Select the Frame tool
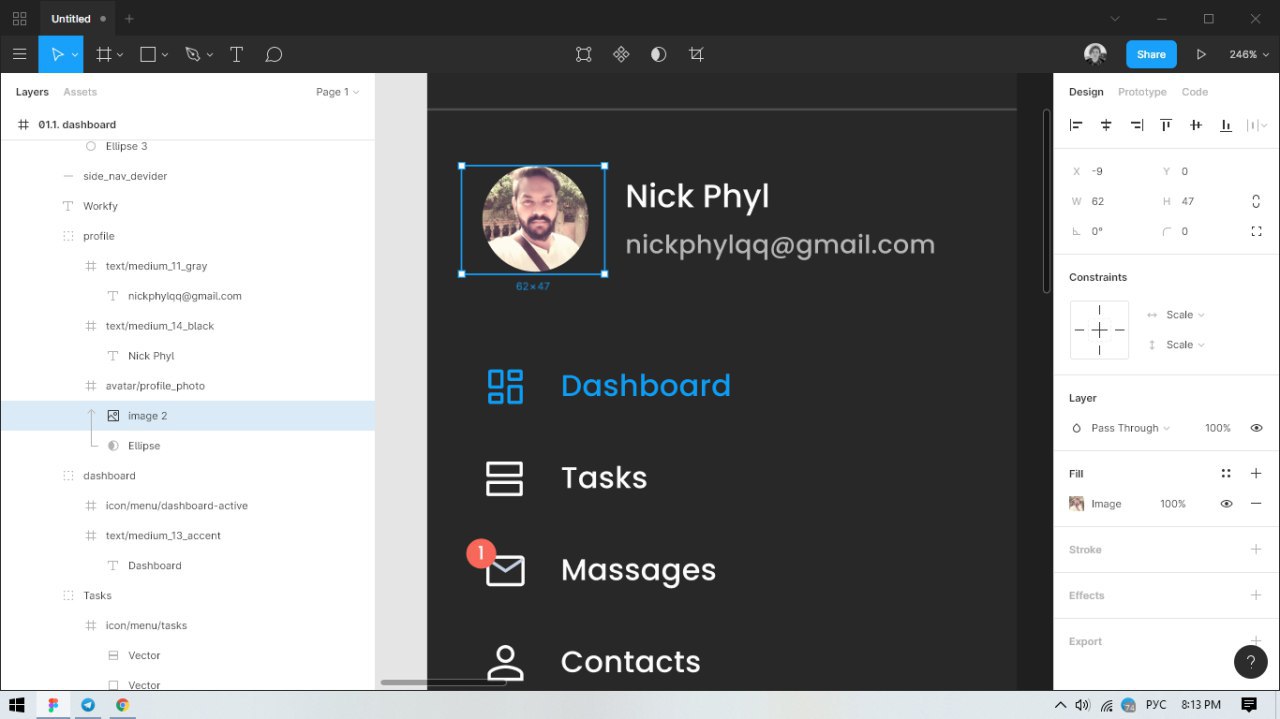 (103, 55)
